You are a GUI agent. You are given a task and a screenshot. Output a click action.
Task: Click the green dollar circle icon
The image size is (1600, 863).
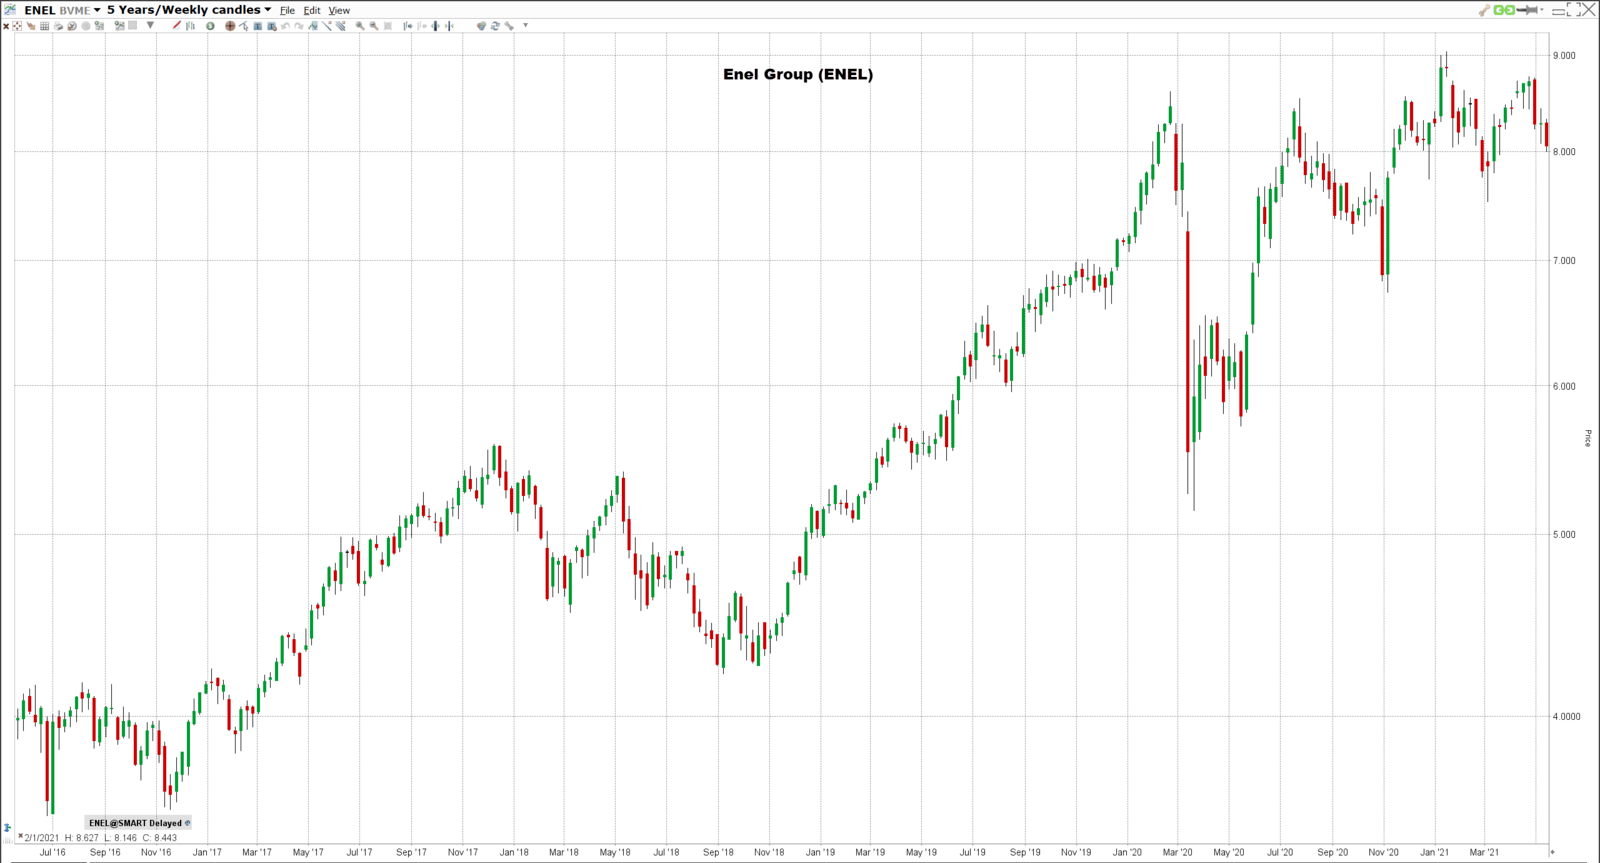[210, 26]
